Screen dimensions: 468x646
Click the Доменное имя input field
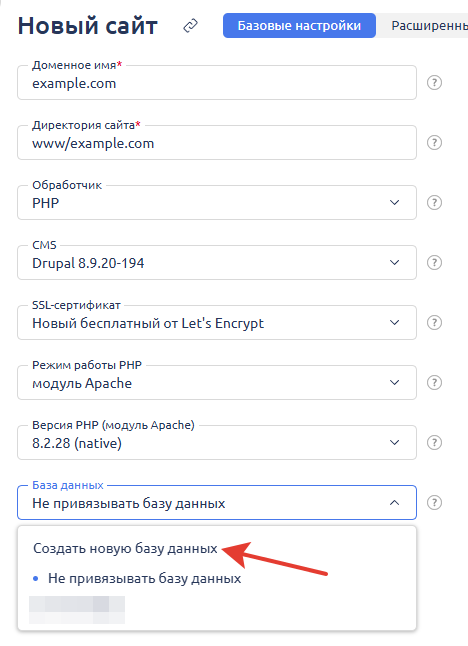(217, 82)
